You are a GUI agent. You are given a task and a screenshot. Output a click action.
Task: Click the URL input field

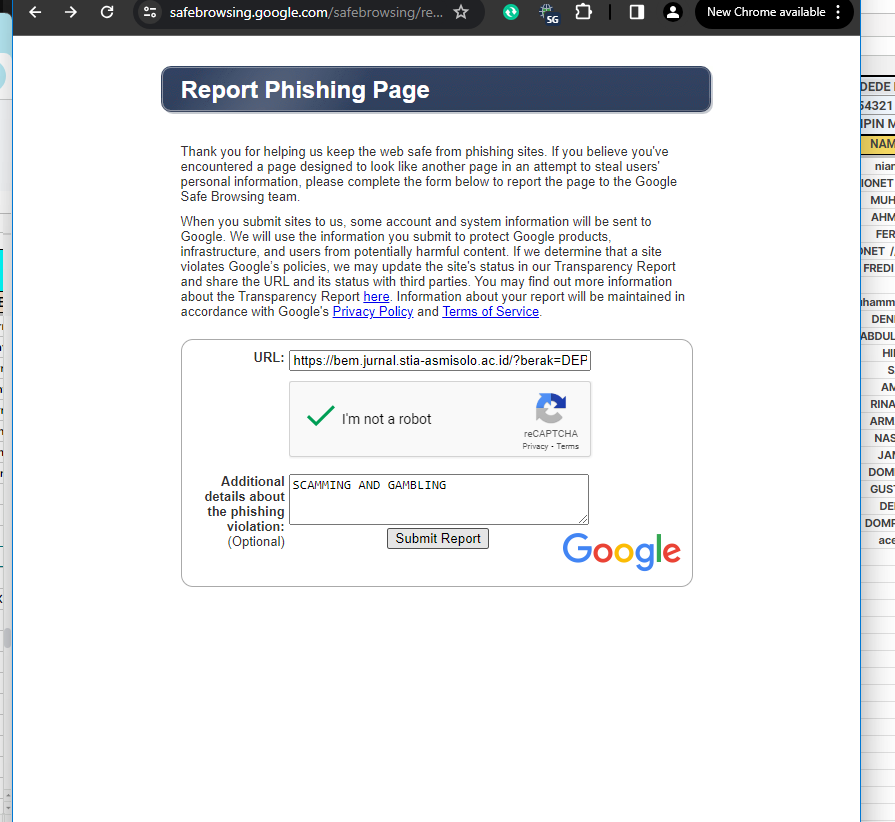(440, 361)
